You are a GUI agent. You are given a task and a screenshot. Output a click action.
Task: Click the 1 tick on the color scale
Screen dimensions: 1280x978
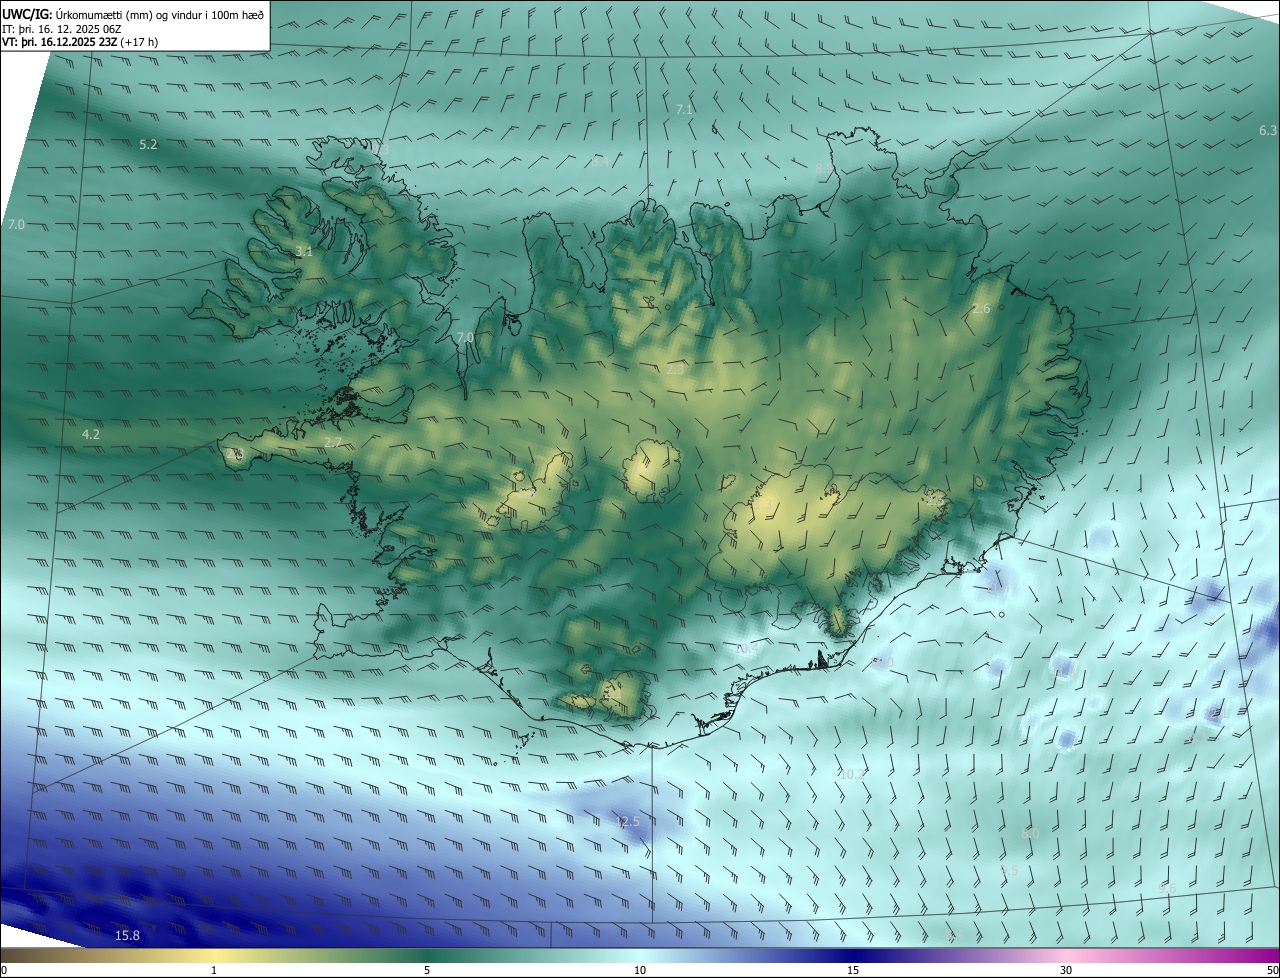click(214, 970)
